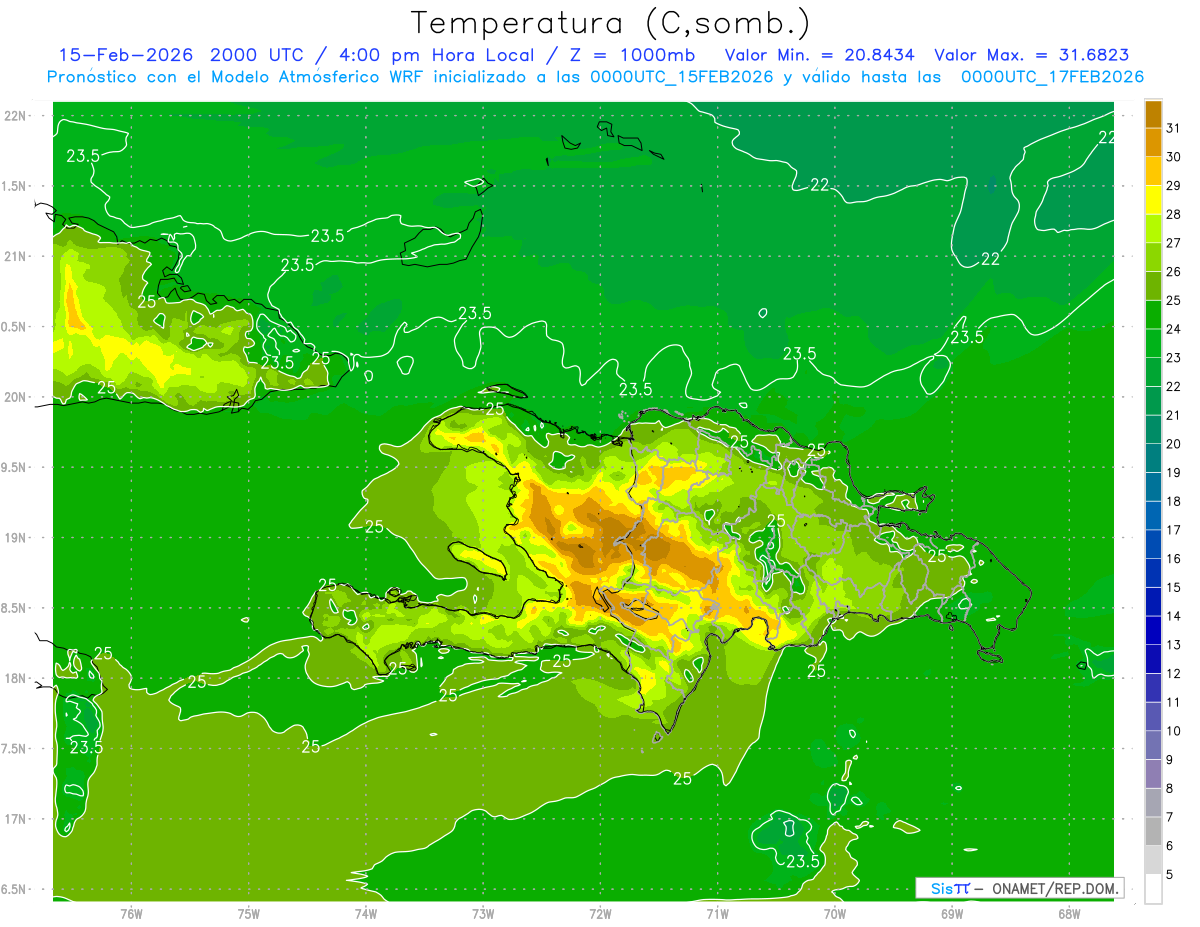Screen dimensions: 1200x927
Task: Click the '72W' longitude axis label
Action: tap(600, 914)
